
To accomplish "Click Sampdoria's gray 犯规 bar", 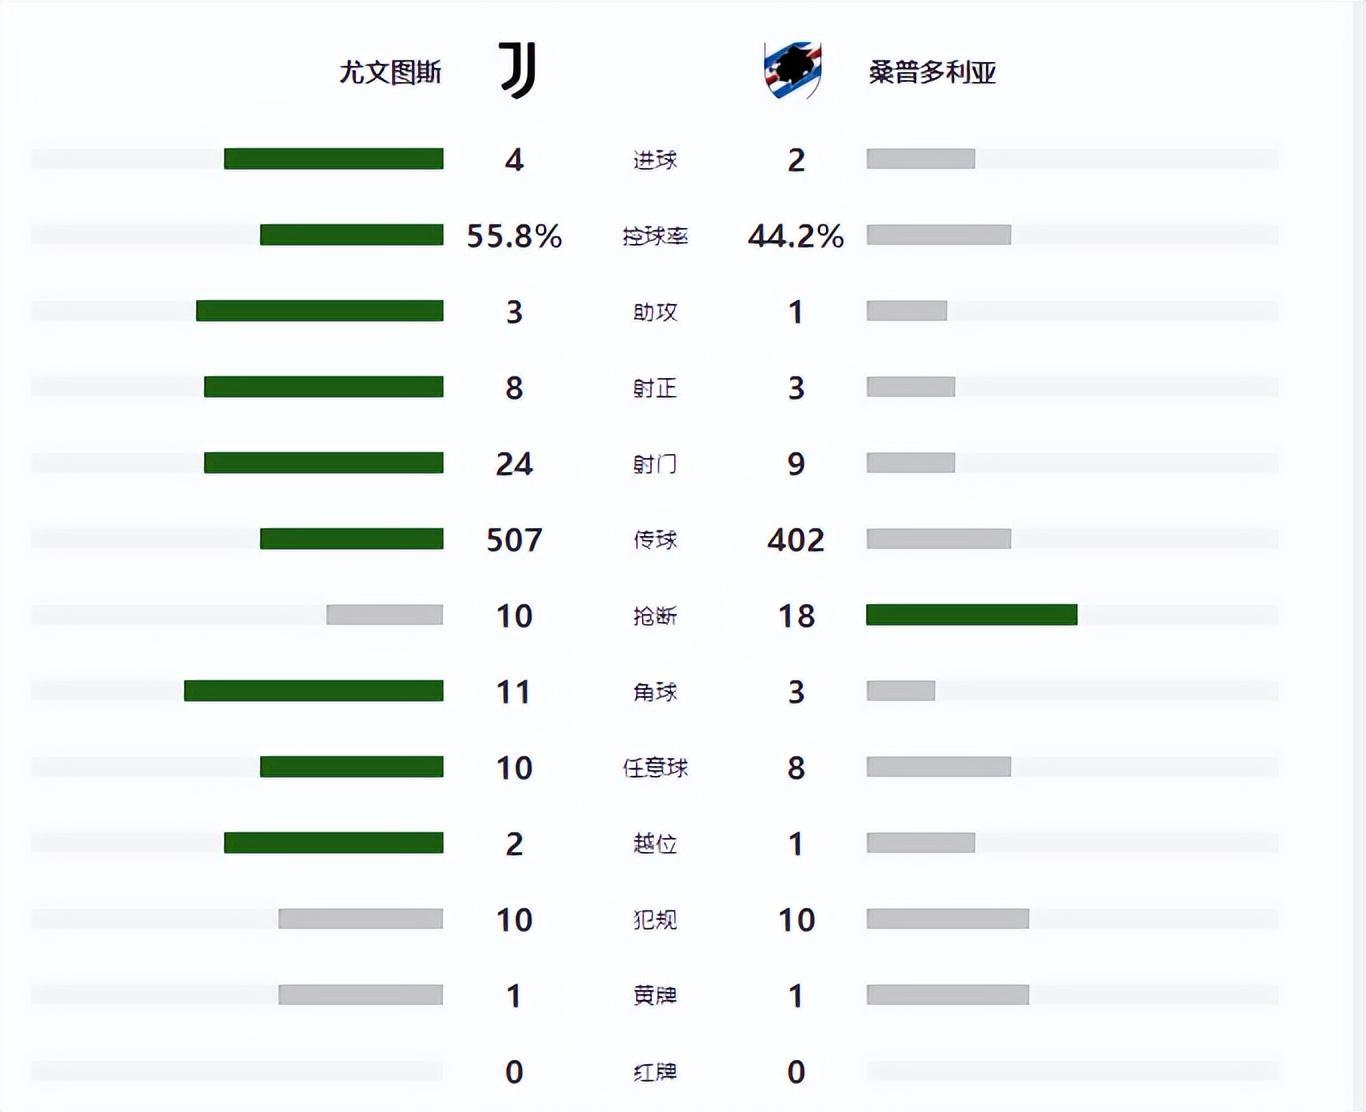I will click(x=947, y=919).
